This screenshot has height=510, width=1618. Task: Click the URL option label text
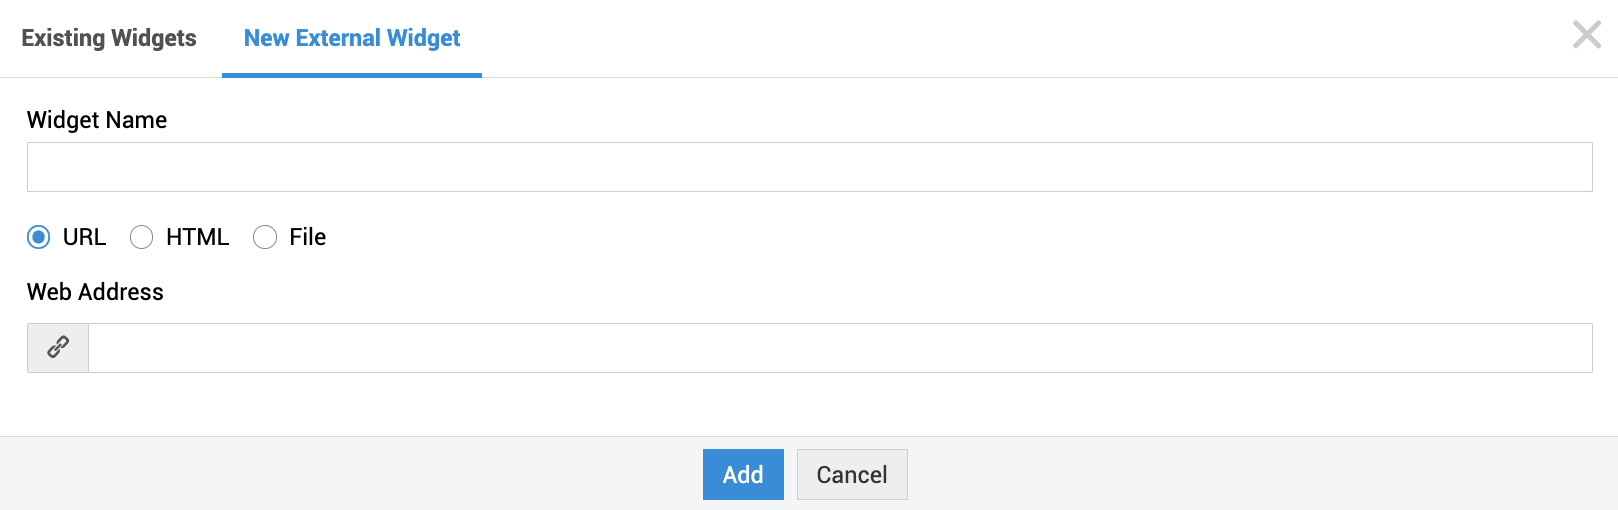click(x=84, y=237)
